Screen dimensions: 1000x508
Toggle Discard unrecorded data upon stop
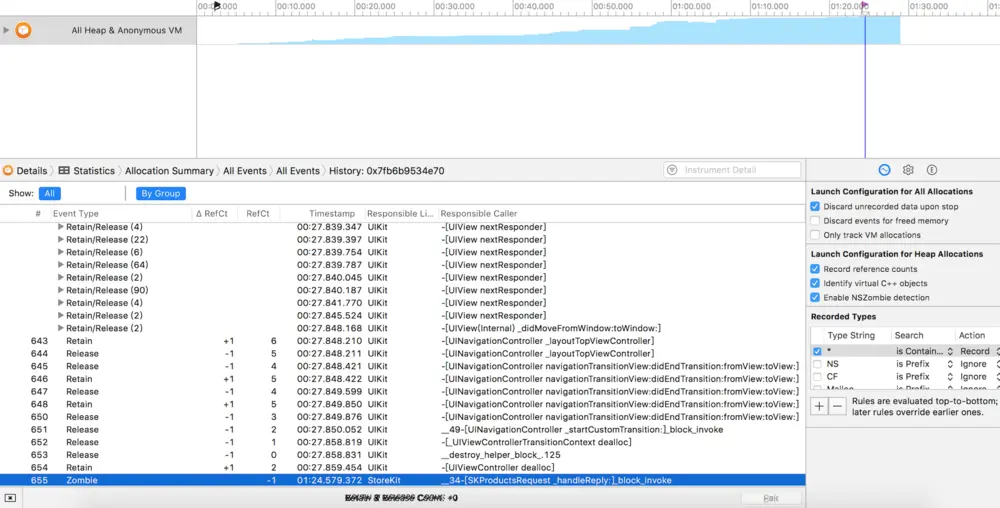[815, 207]
